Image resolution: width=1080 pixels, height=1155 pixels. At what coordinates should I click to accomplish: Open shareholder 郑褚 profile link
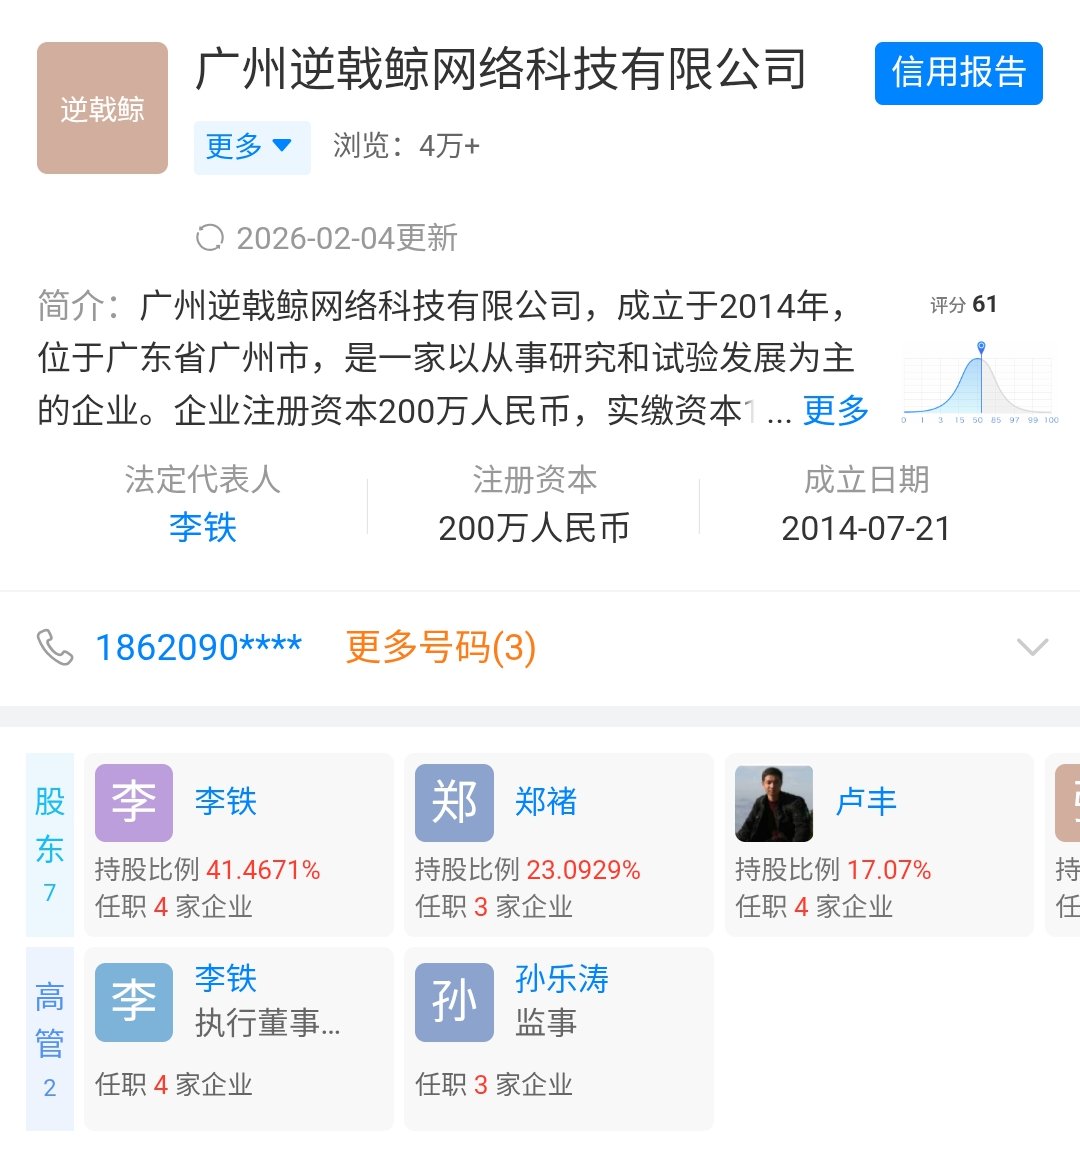(546, 801)
